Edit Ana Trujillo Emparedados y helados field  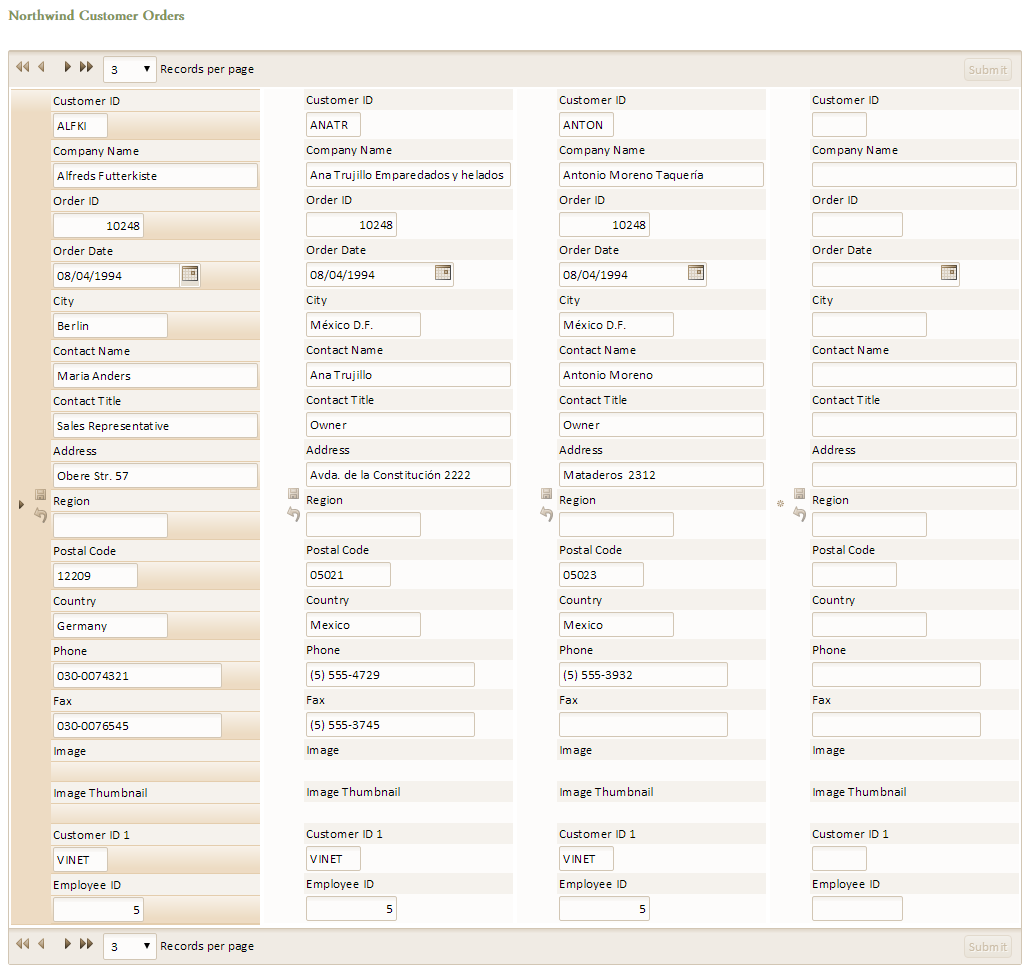[408, 175]
